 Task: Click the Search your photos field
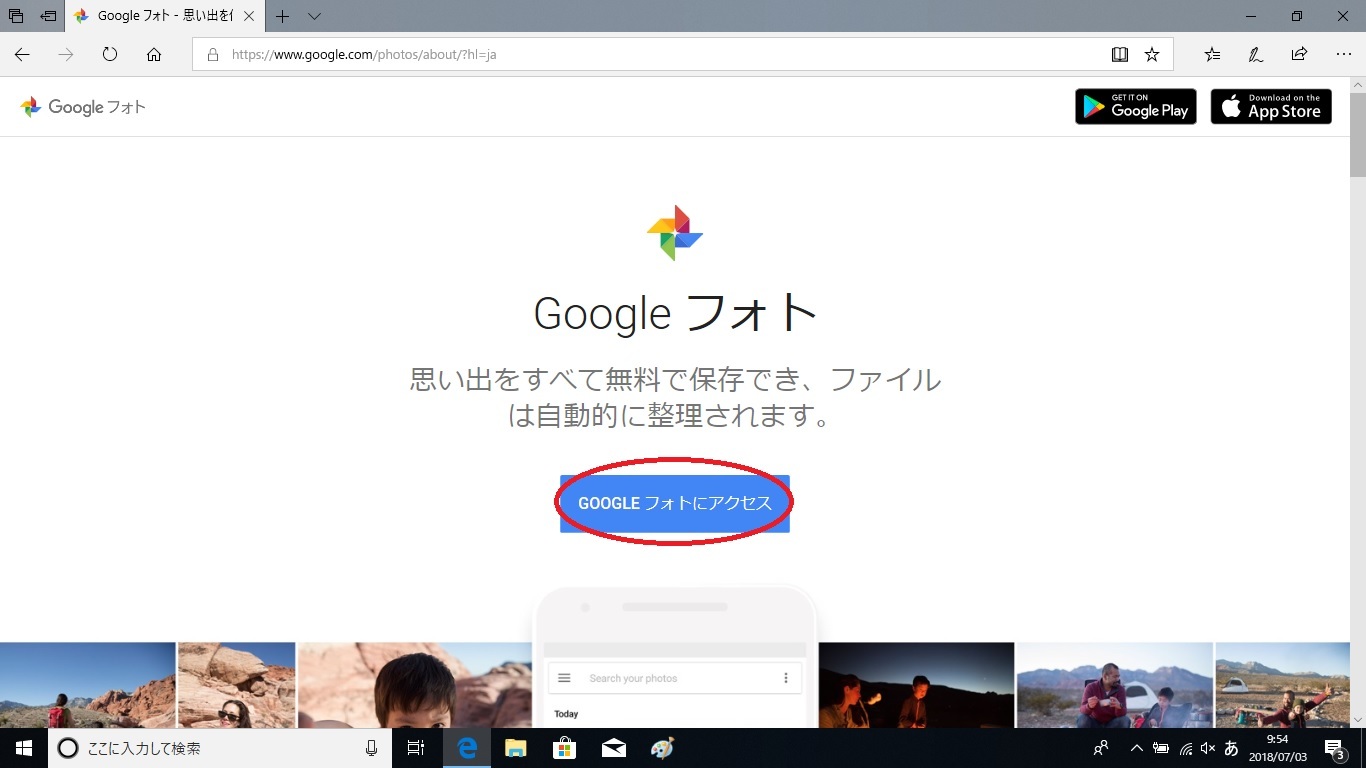click(x=677, y=678)
